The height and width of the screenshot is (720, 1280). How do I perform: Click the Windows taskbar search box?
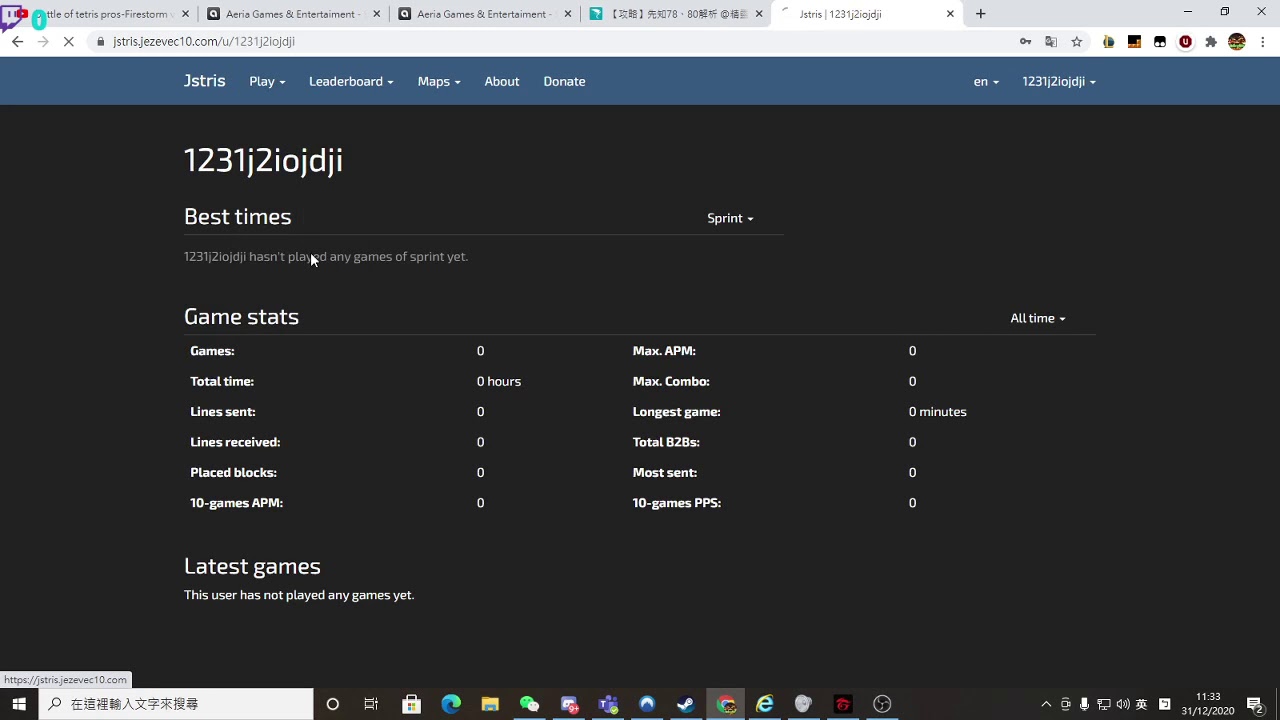(x=177, y=704)
